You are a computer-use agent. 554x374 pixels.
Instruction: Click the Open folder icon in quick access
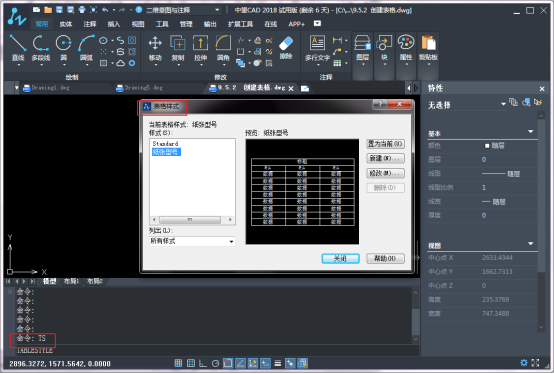point(48,10)
